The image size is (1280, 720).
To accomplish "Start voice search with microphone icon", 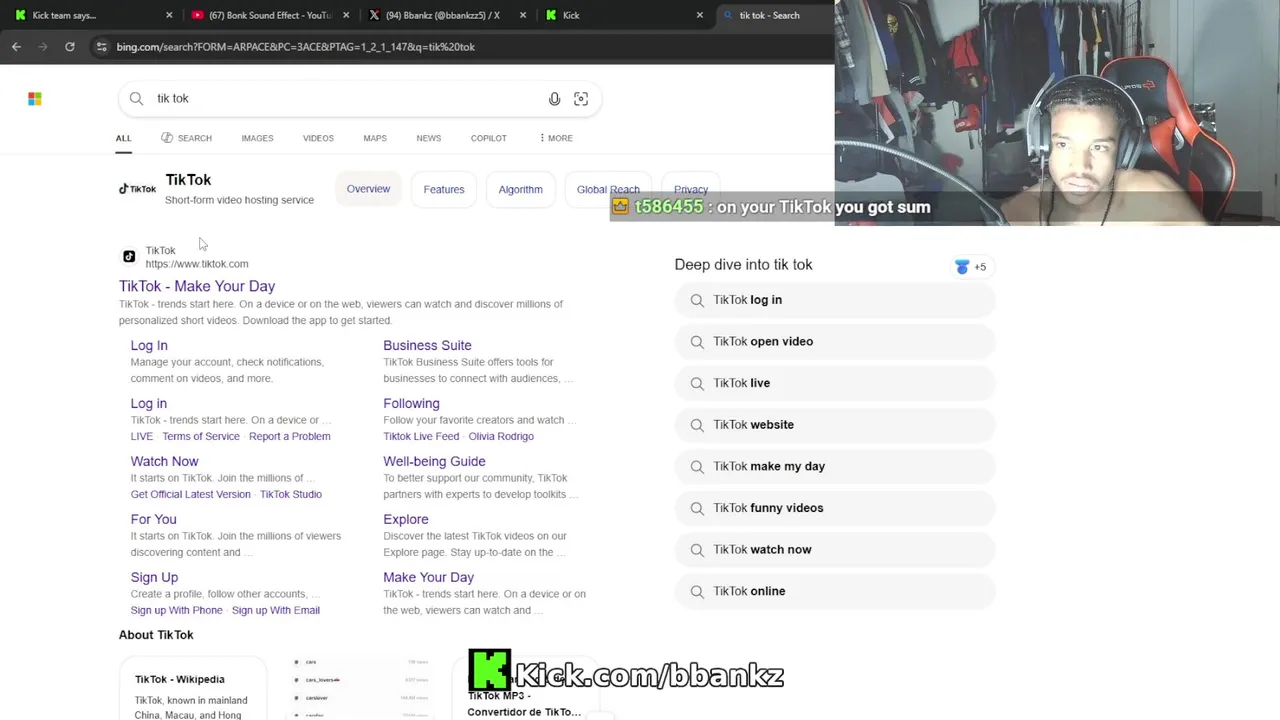I will point(554,98).
